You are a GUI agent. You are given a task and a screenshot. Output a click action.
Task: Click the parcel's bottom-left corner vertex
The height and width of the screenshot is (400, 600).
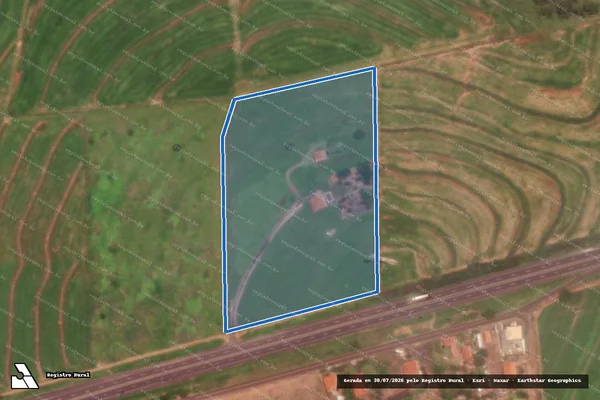(227, 331)
